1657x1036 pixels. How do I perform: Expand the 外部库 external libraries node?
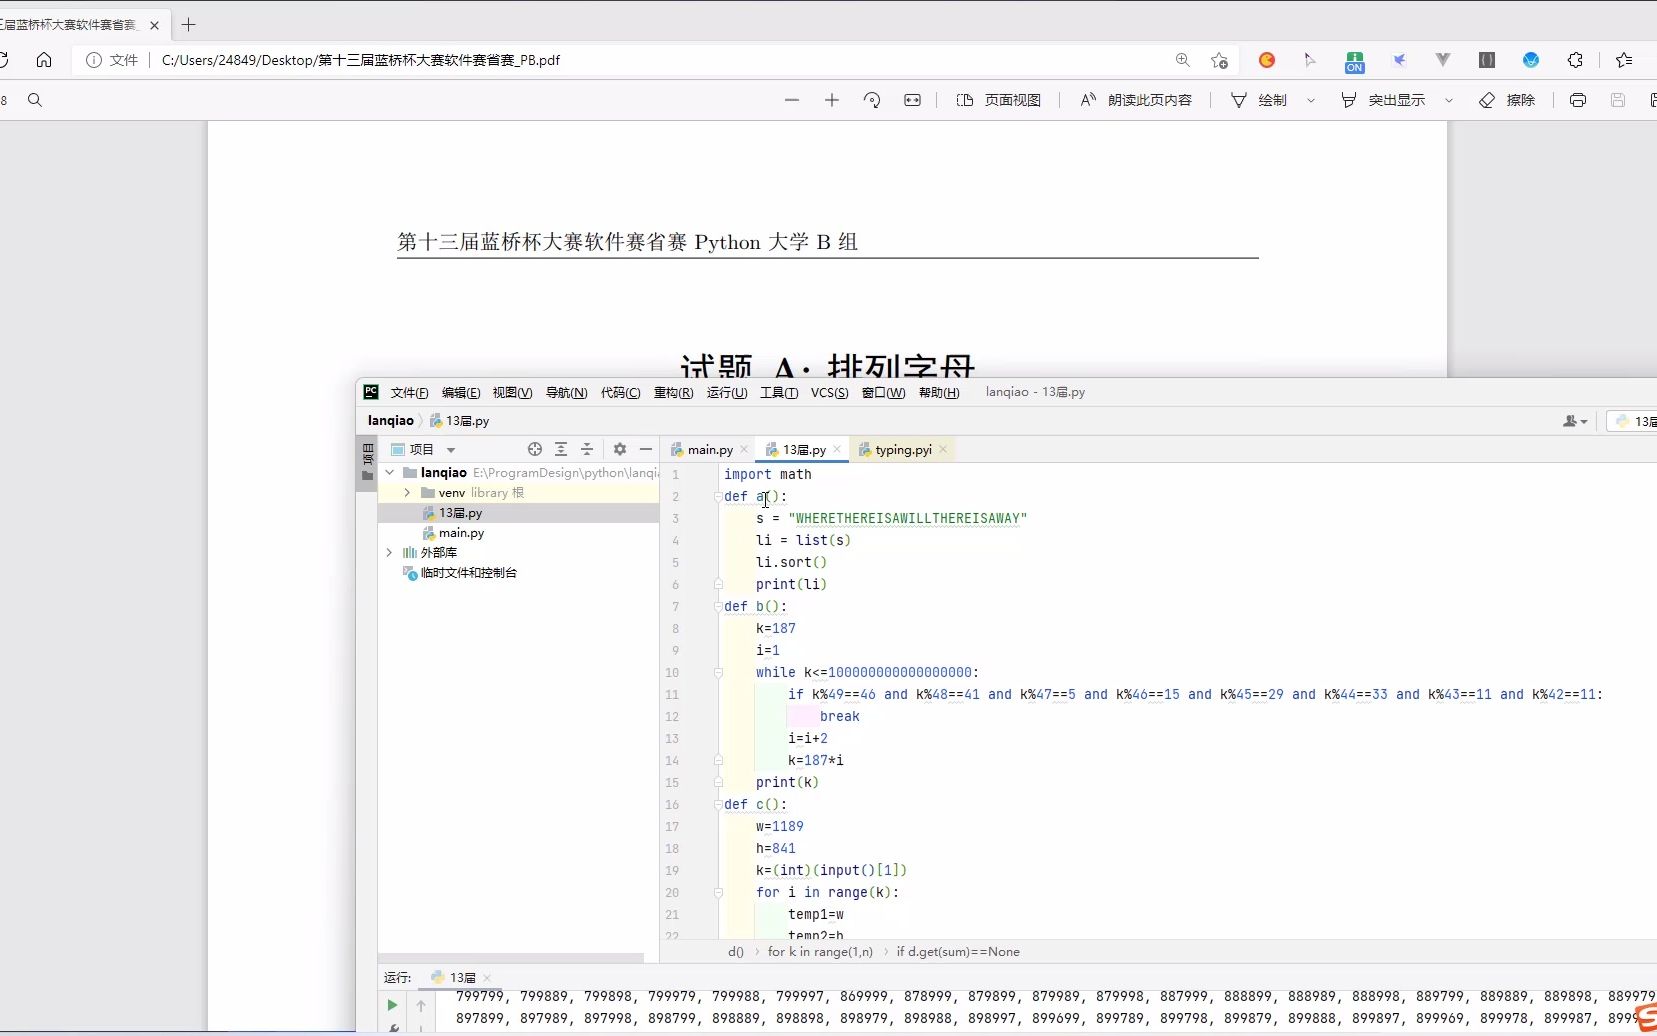click(390, 553)
